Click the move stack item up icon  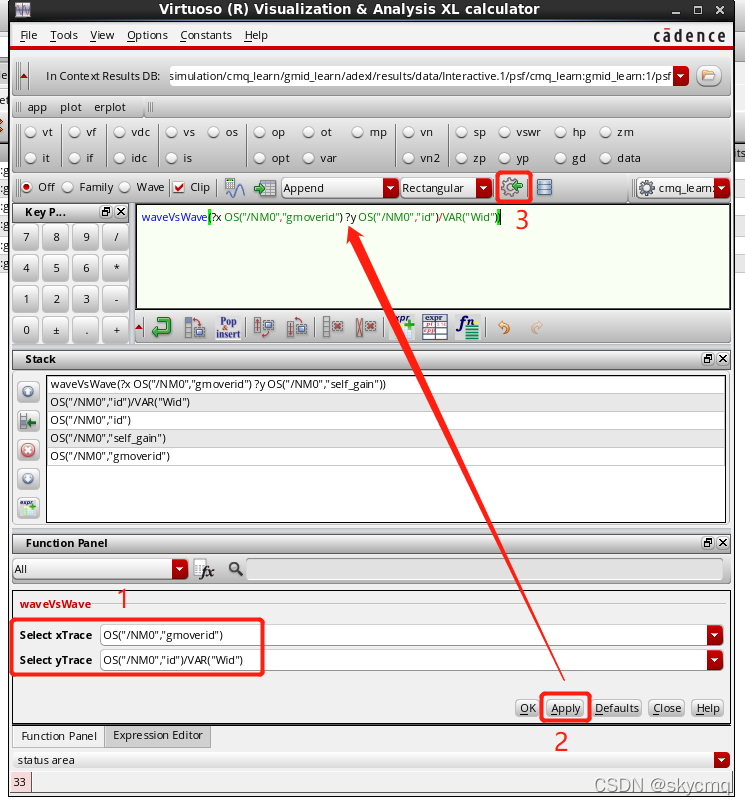point(28,392)
